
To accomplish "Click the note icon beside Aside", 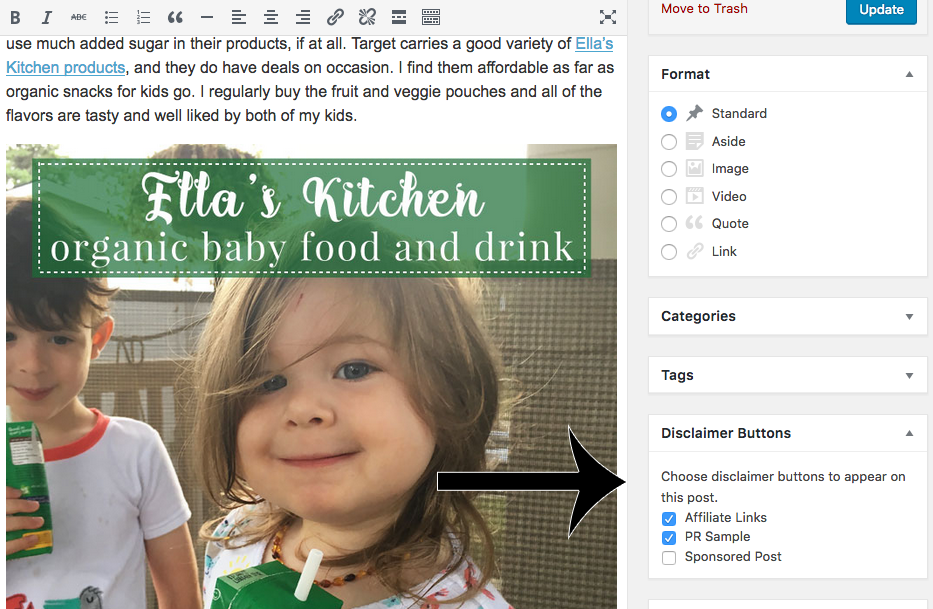I will pyautogui.click(x=694, y=141).
